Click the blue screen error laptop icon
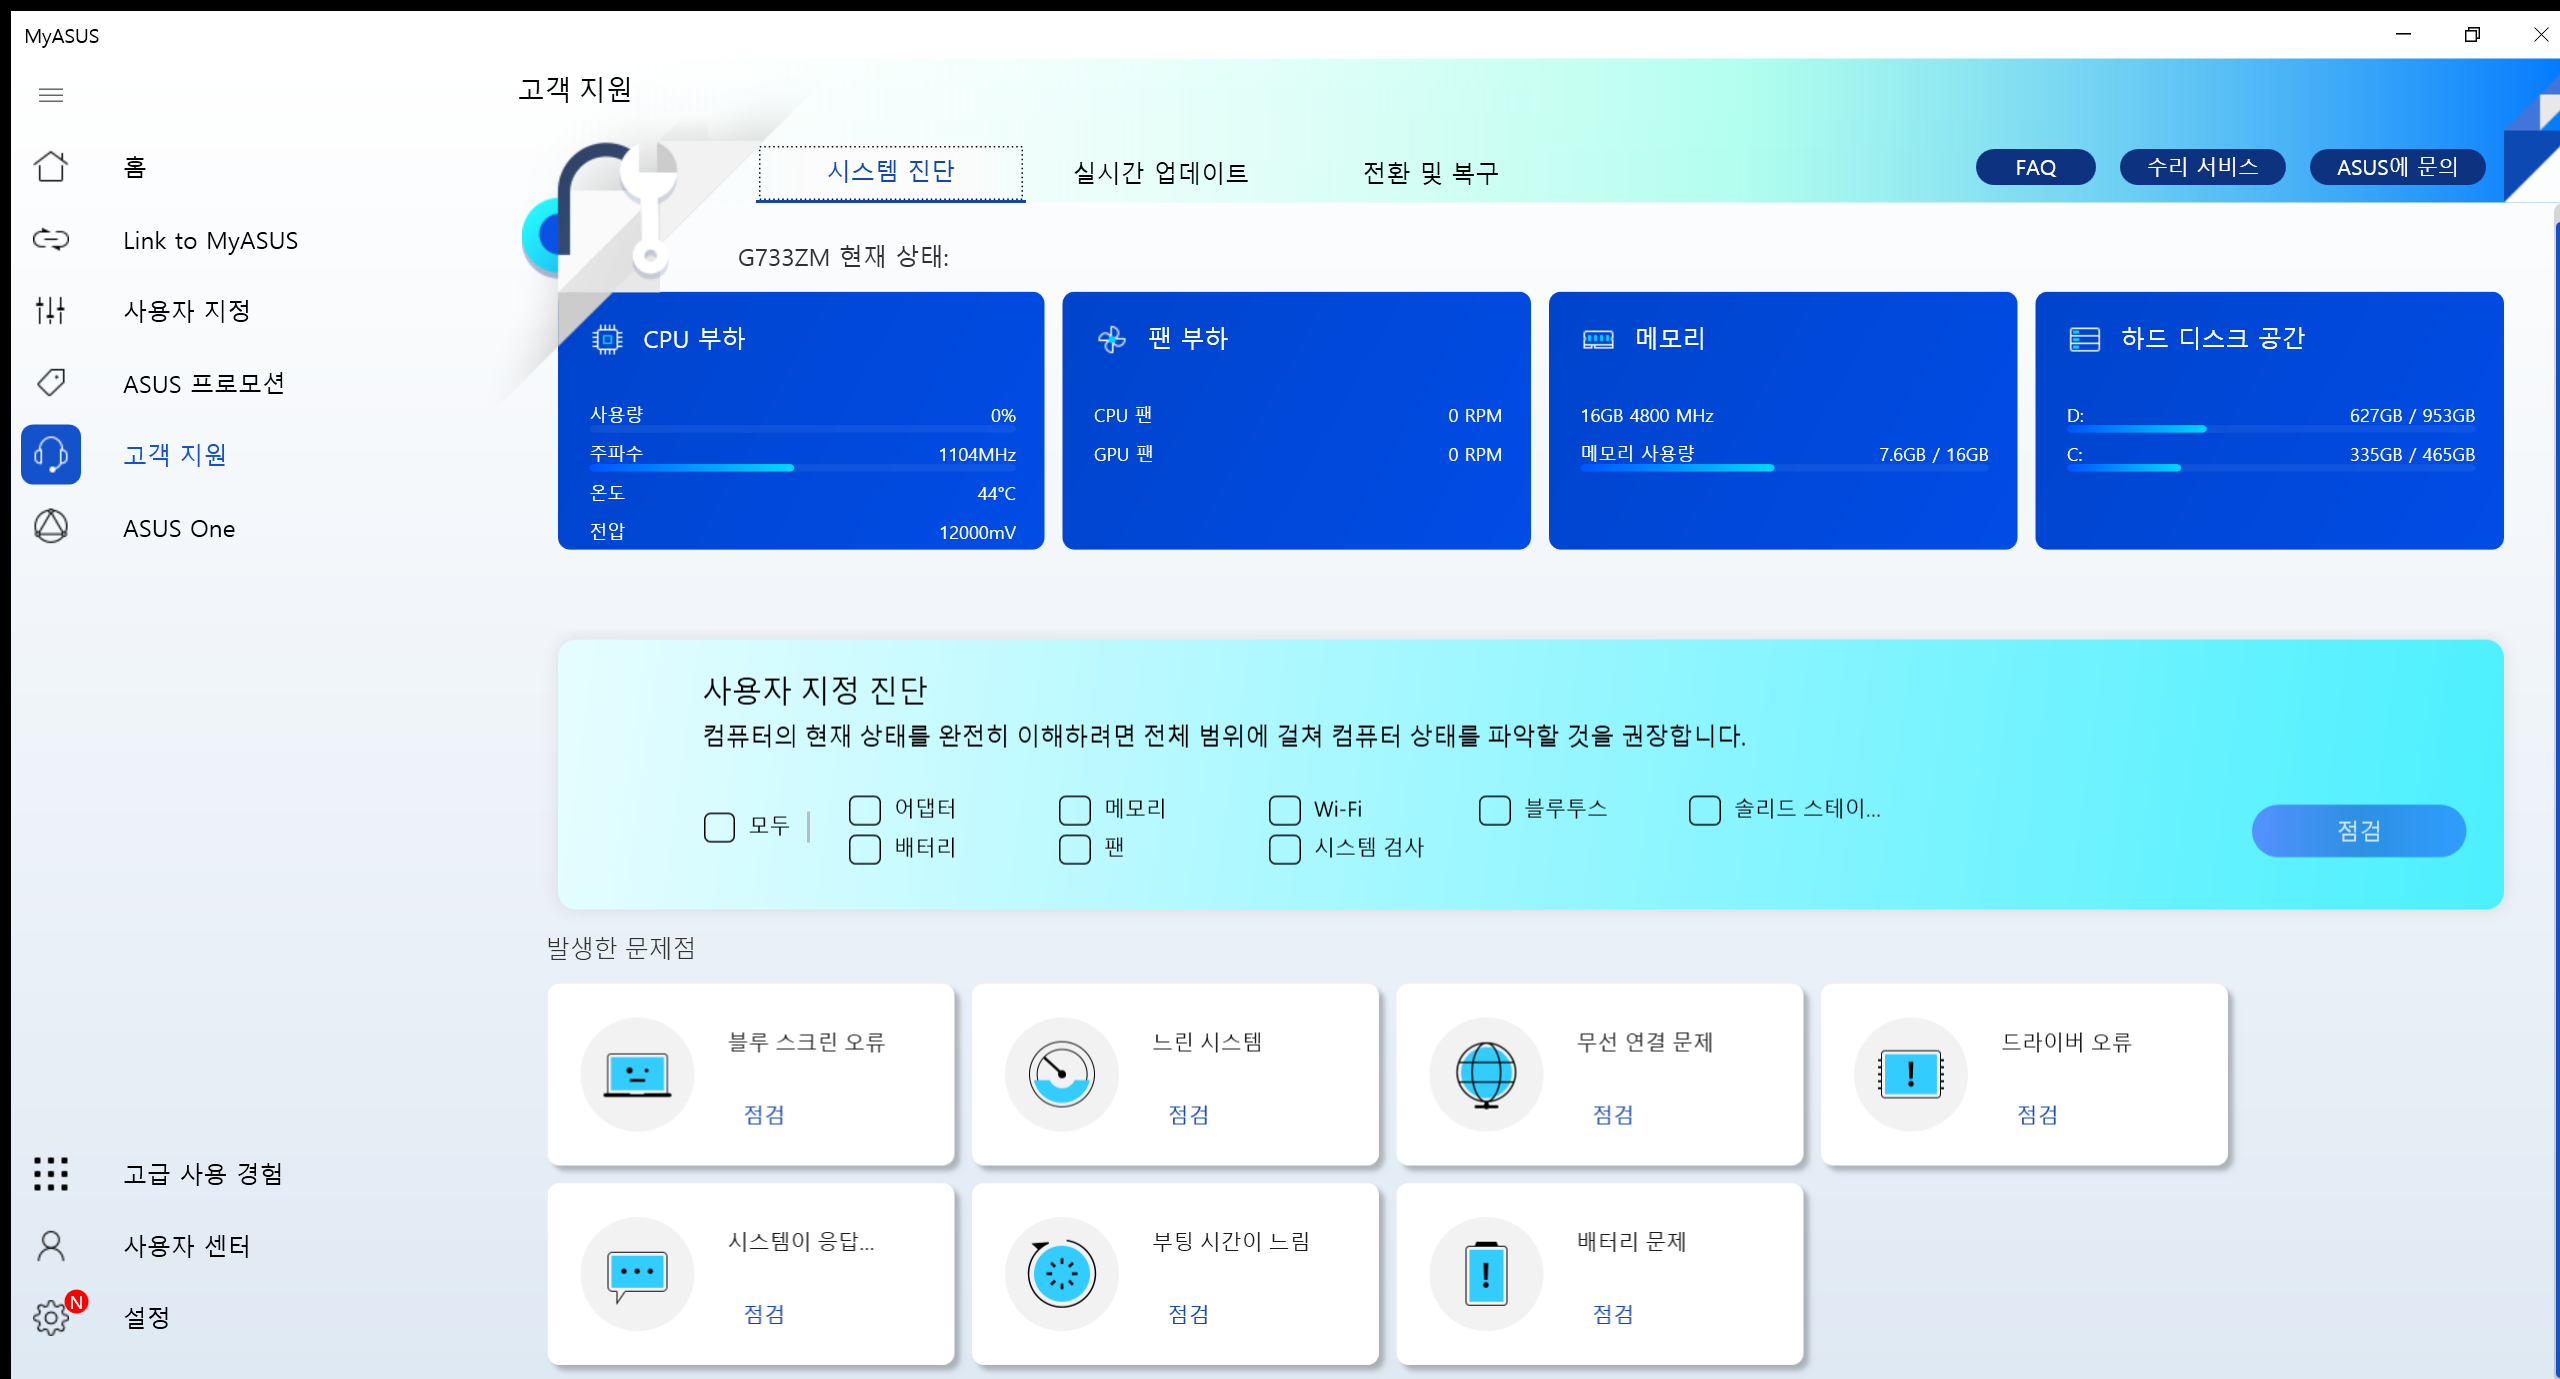This screenshot has width=2560, height=1379. coord(637,1075)
